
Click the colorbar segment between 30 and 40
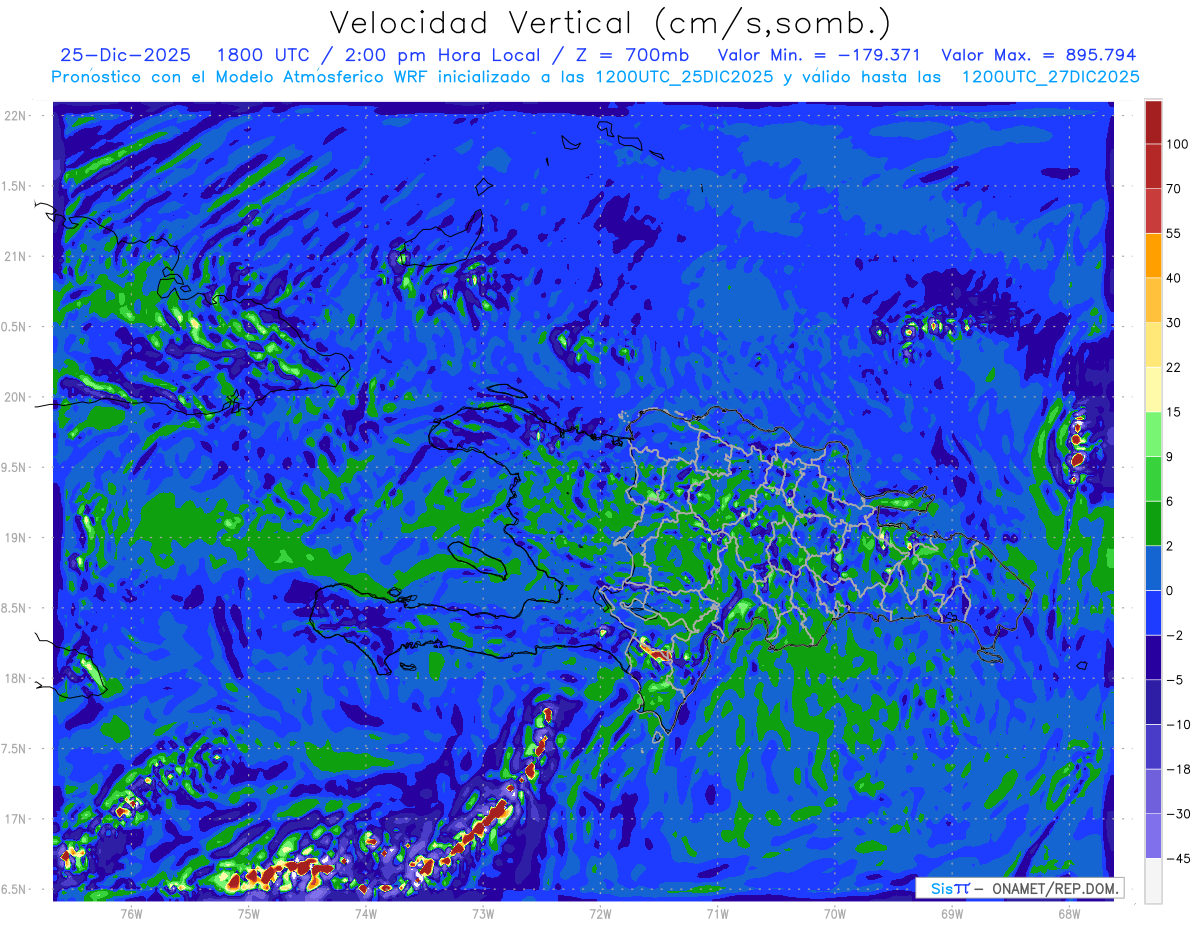(x=1153, y=300)
